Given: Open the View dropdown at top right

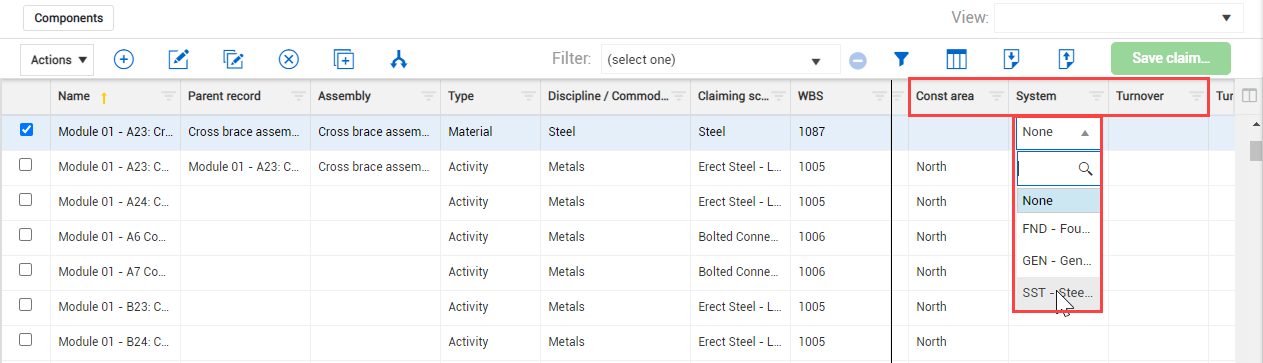Looking at the screenshot, I should coord(1118,17).
